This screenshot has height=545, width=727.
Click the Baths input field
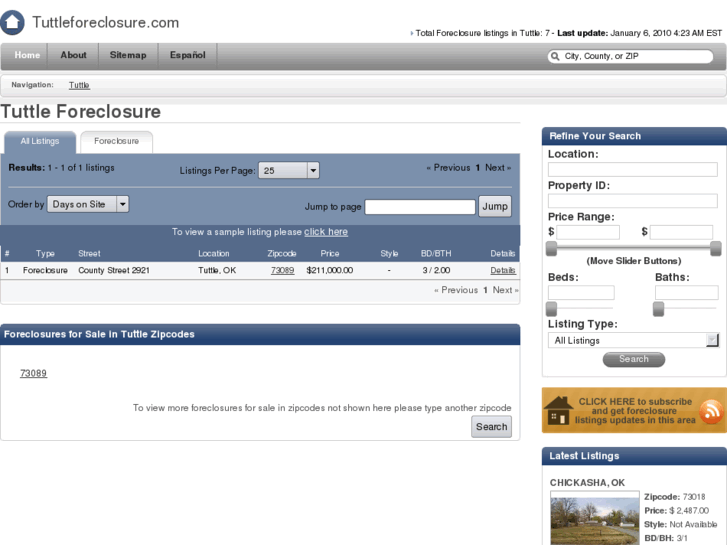pos(687,293)
